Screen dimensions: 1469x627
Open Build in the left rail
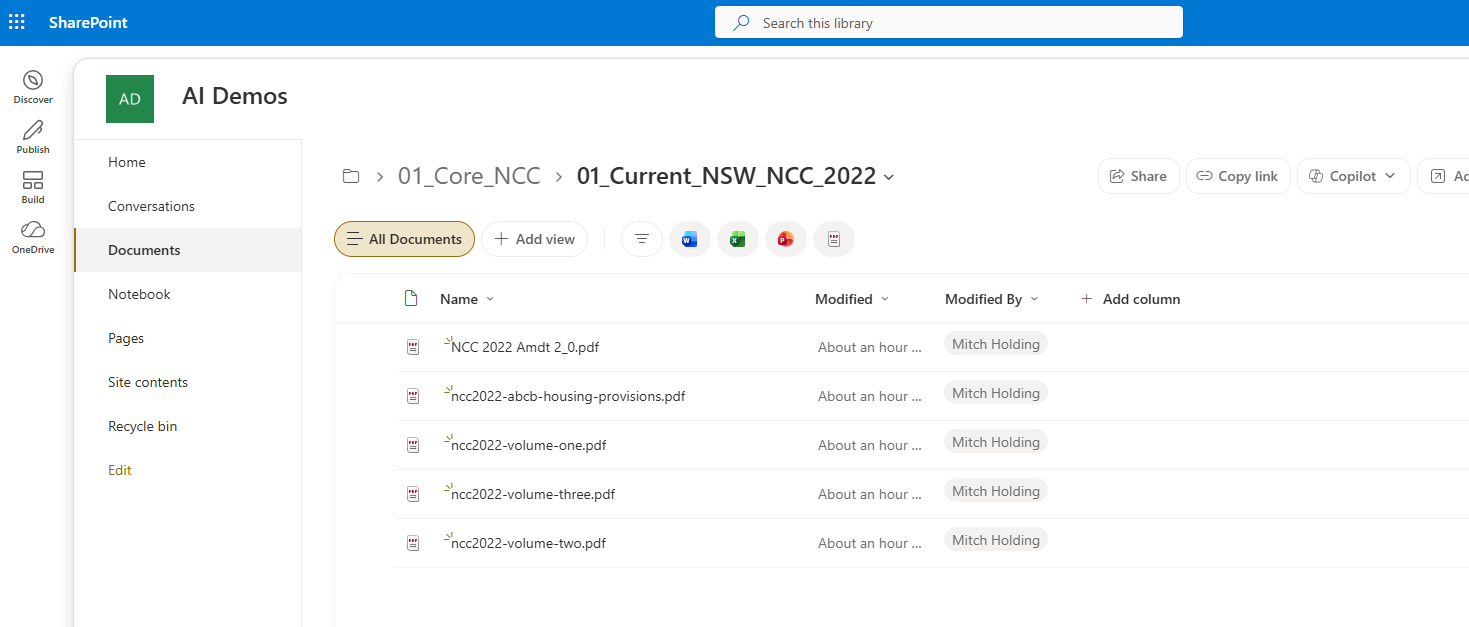33,187
